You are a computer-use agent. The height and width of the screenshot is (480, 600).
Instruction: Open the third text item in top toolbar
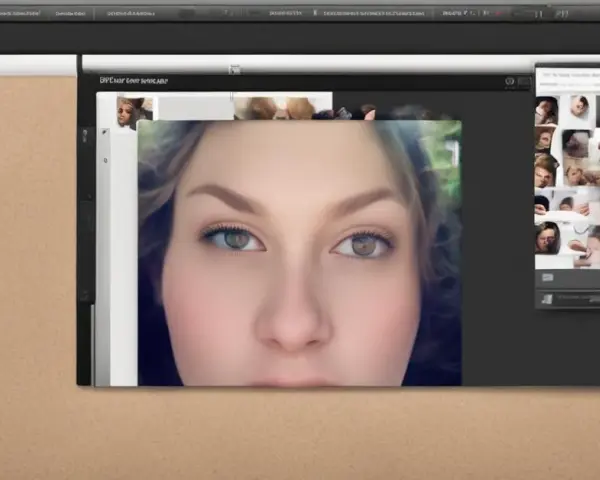click(130, 13)
